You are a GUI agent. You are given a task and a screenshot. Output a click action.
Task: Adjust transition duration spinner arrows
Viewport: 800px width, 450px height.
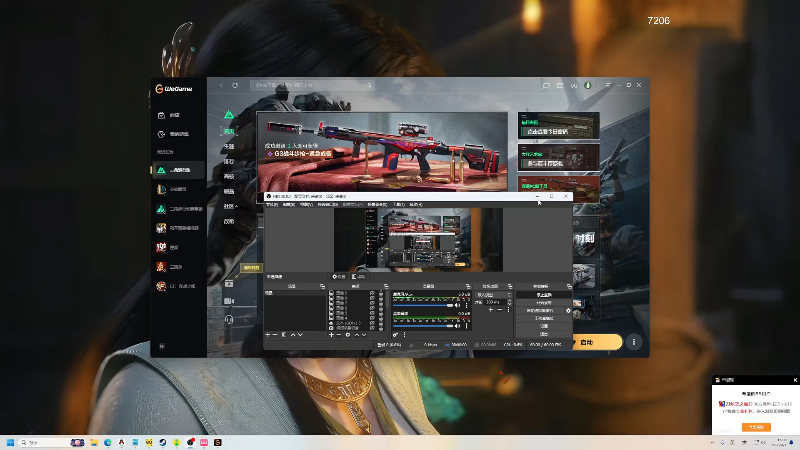coord(510,302)
